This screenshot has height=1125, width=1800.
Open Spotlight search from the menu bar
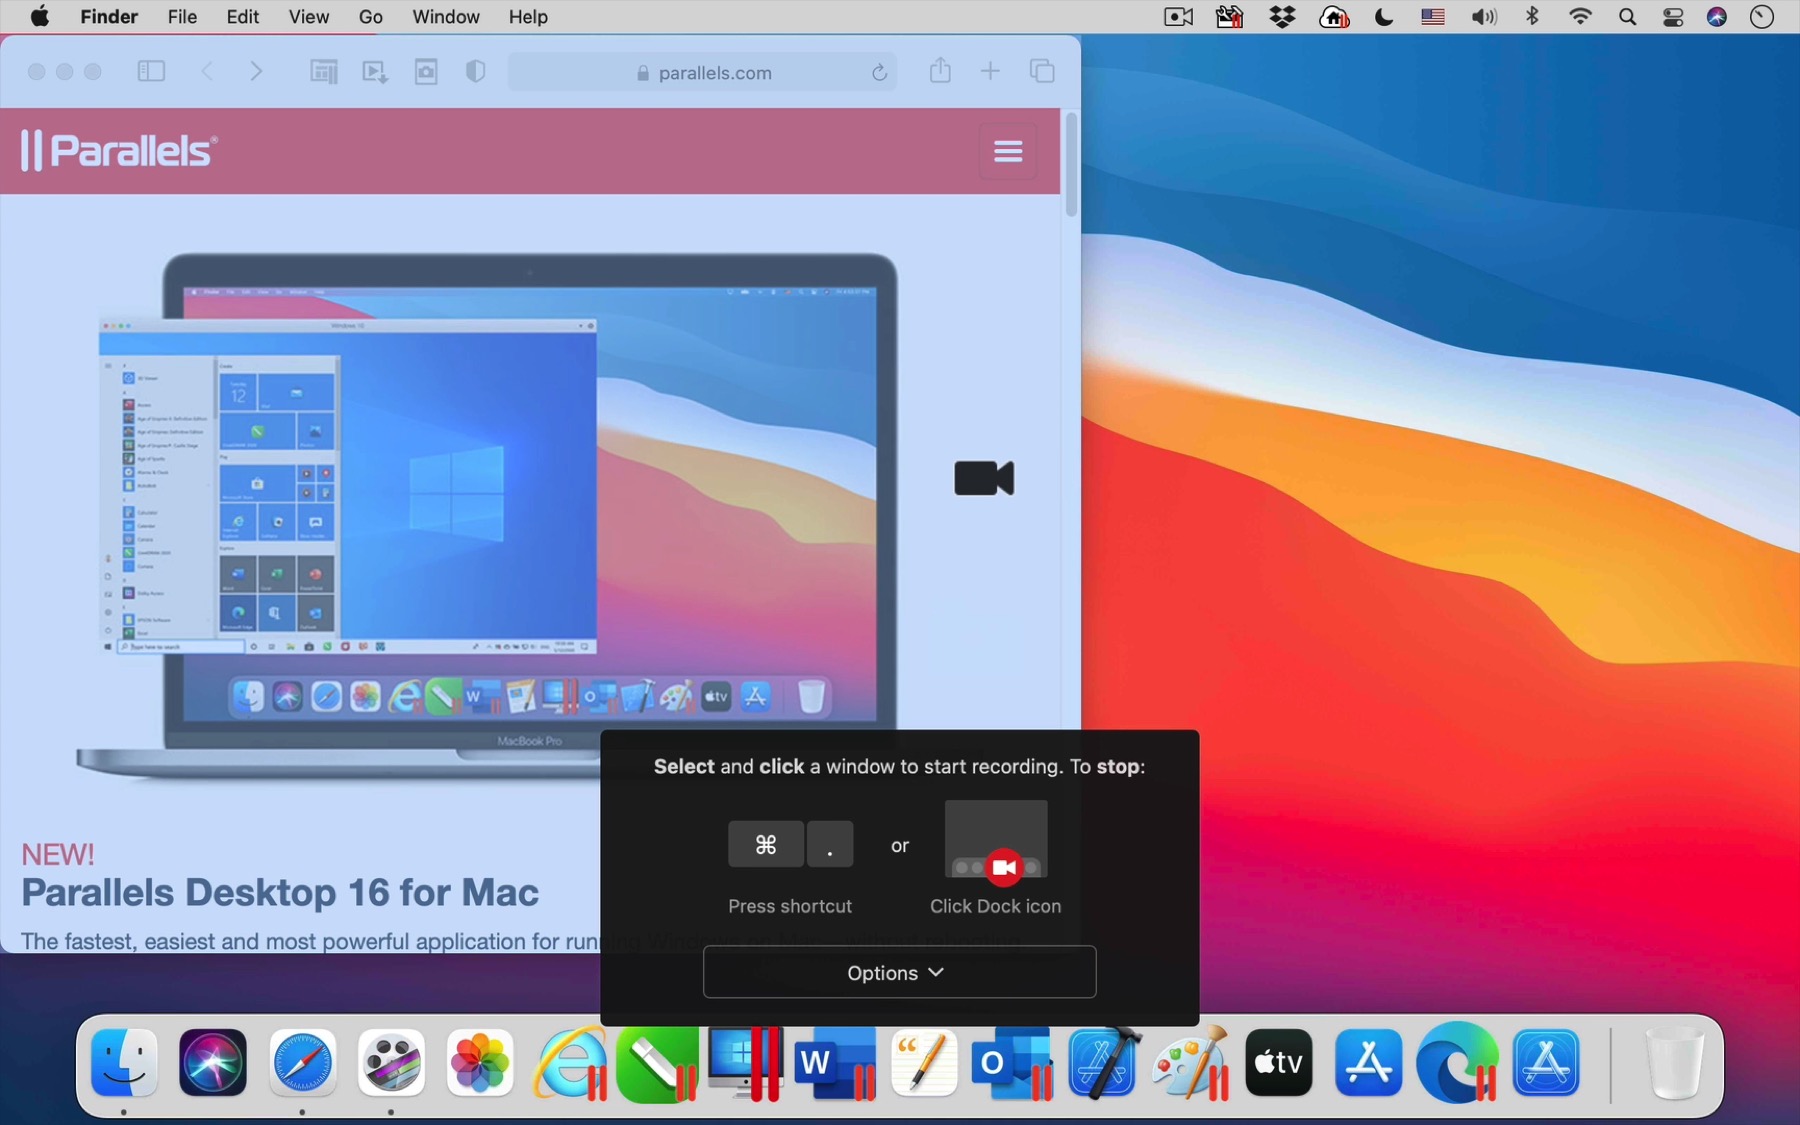(x=1627, y=17)
